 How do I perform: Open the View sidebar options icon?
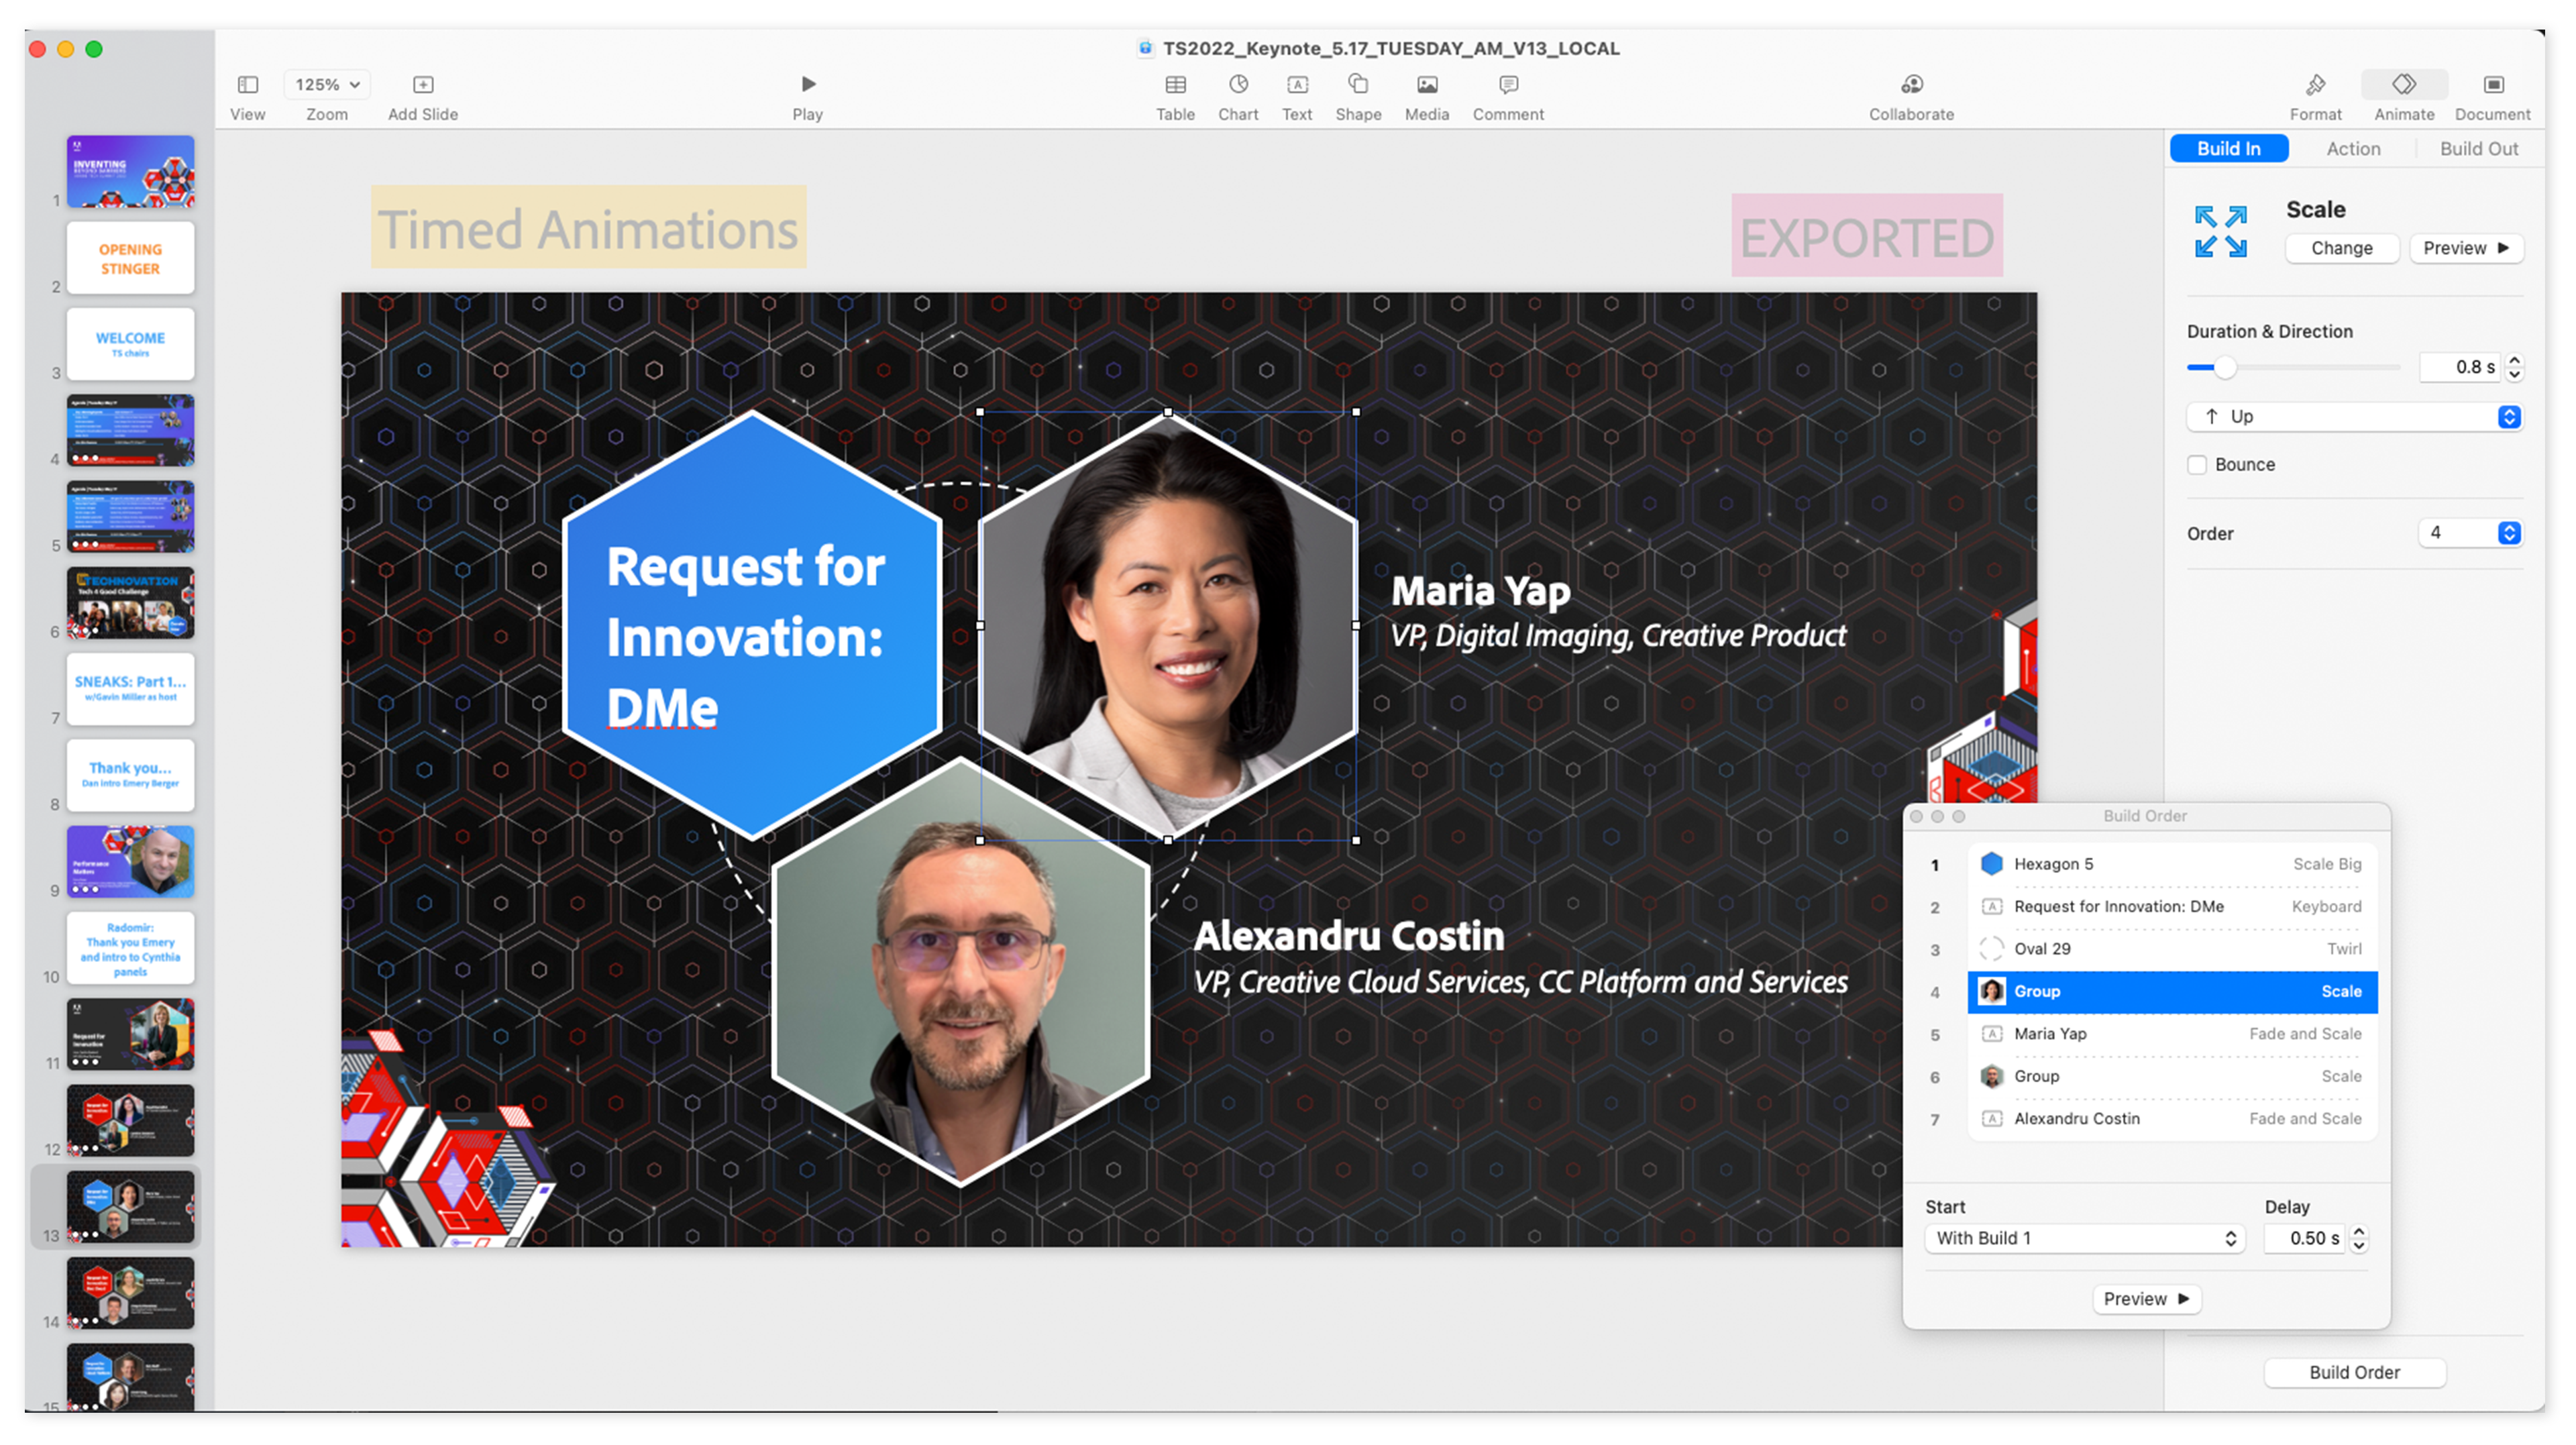pyautogui.click(x=247, y=85)
